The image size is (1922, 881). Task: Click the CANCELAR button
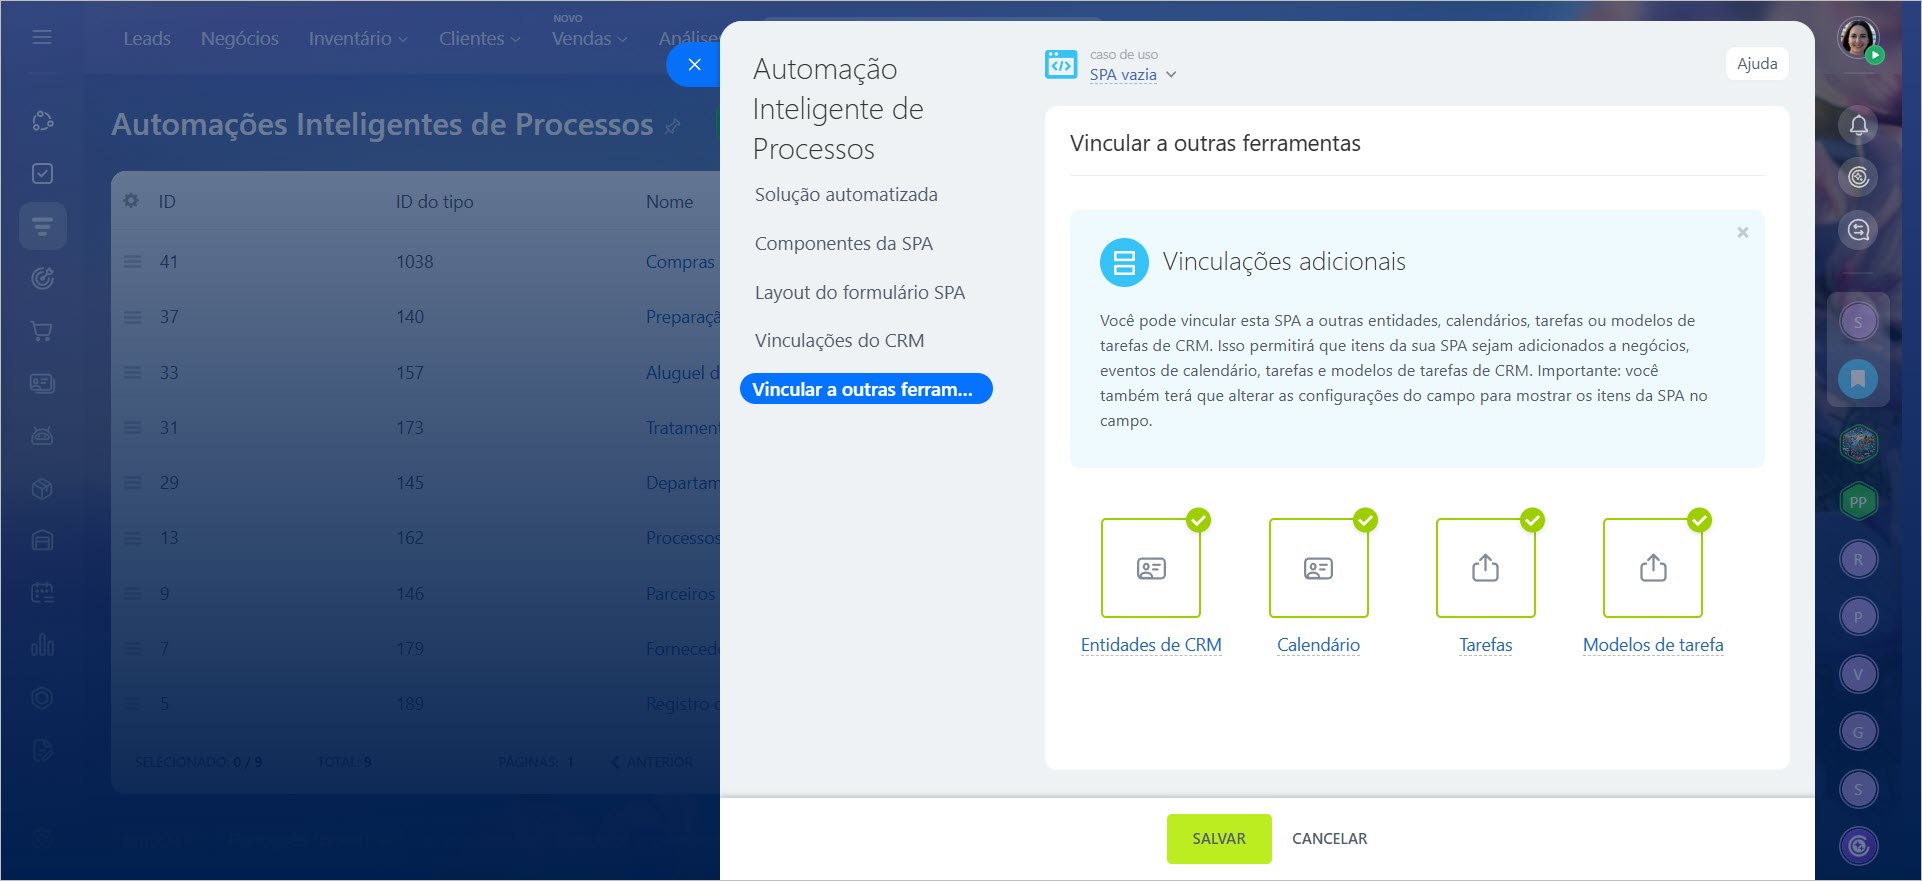(1329, 839)
